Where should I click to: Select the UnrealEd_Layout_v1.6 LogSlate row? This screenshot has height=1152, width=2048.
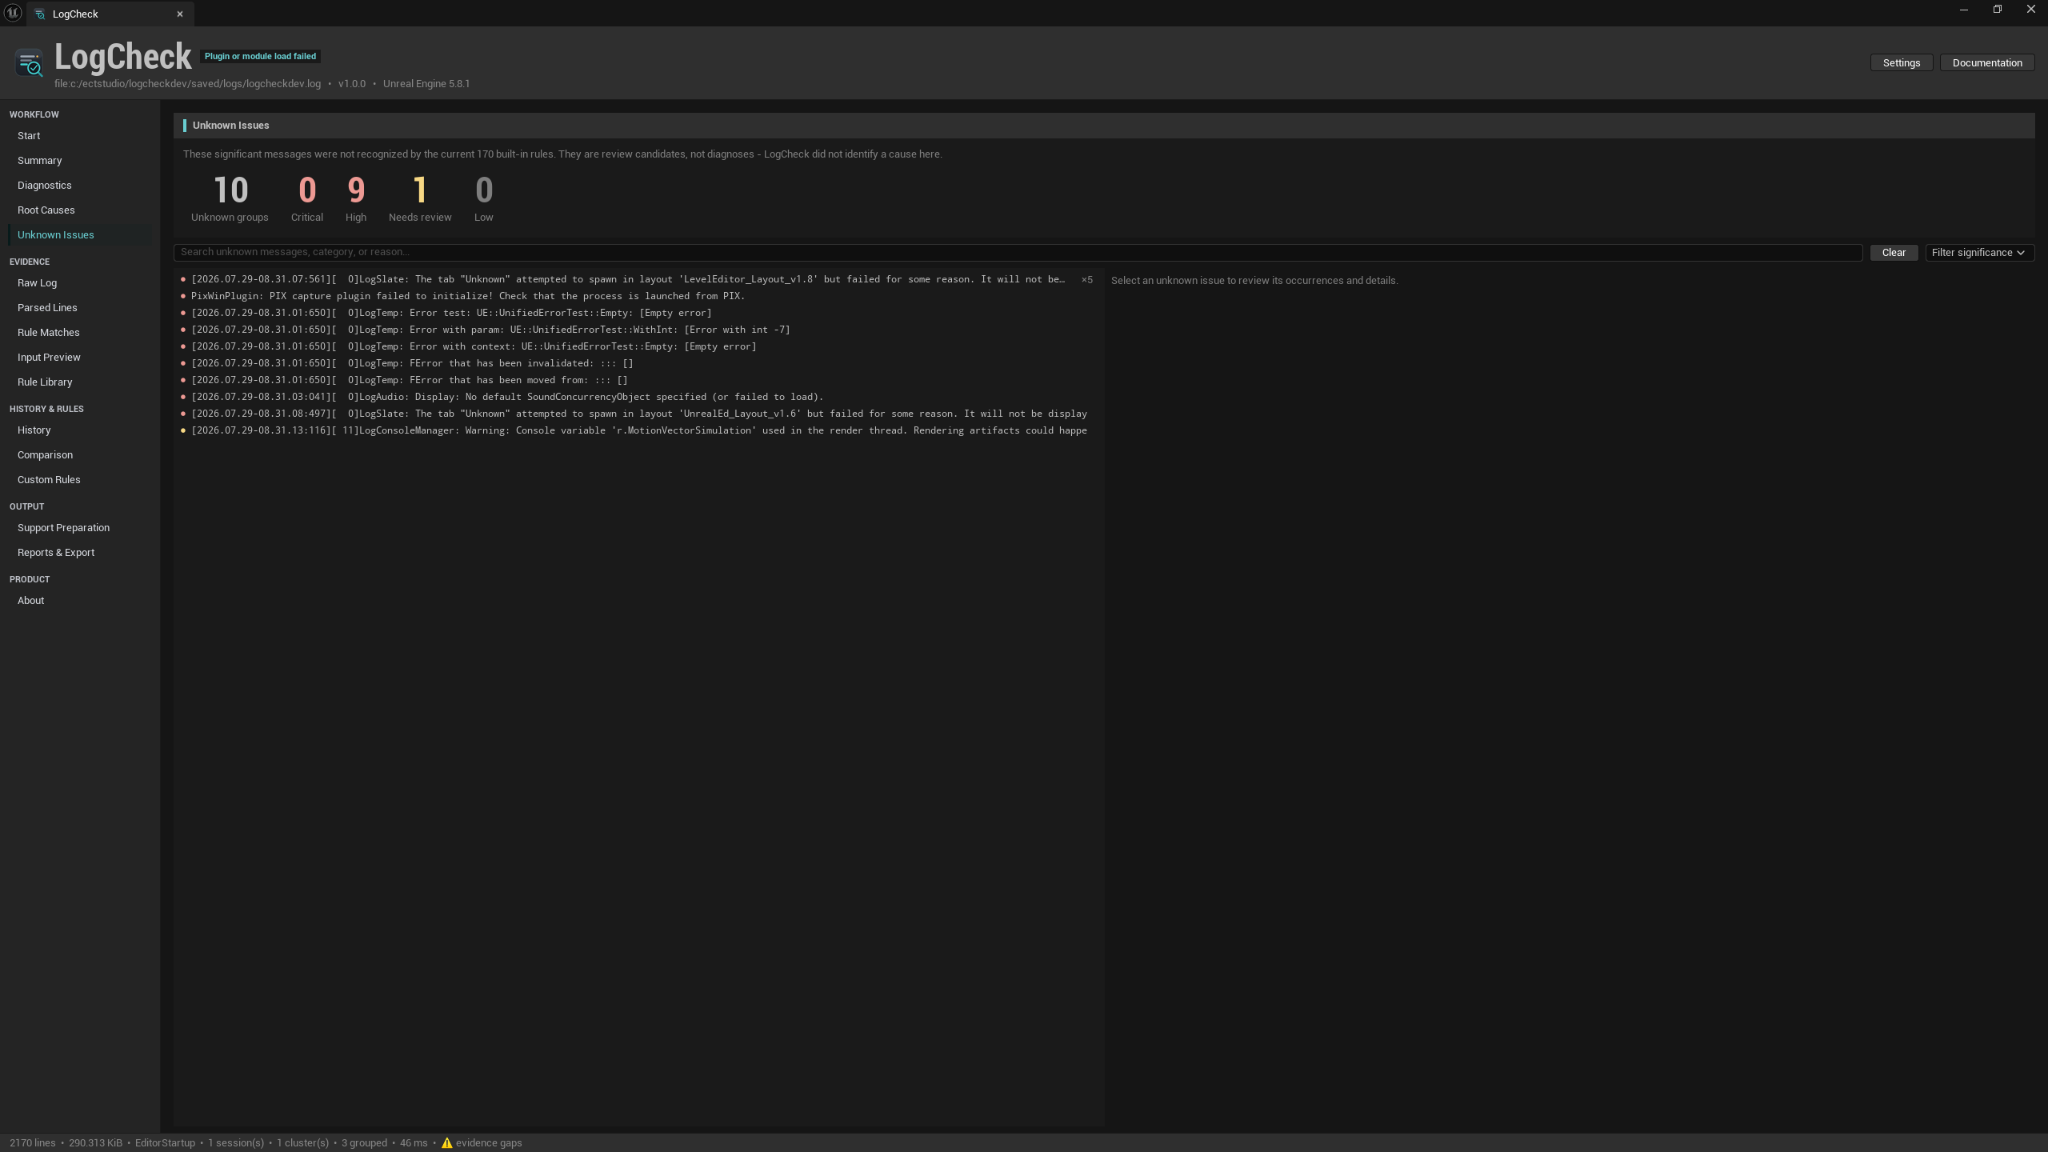coord(638,414)
